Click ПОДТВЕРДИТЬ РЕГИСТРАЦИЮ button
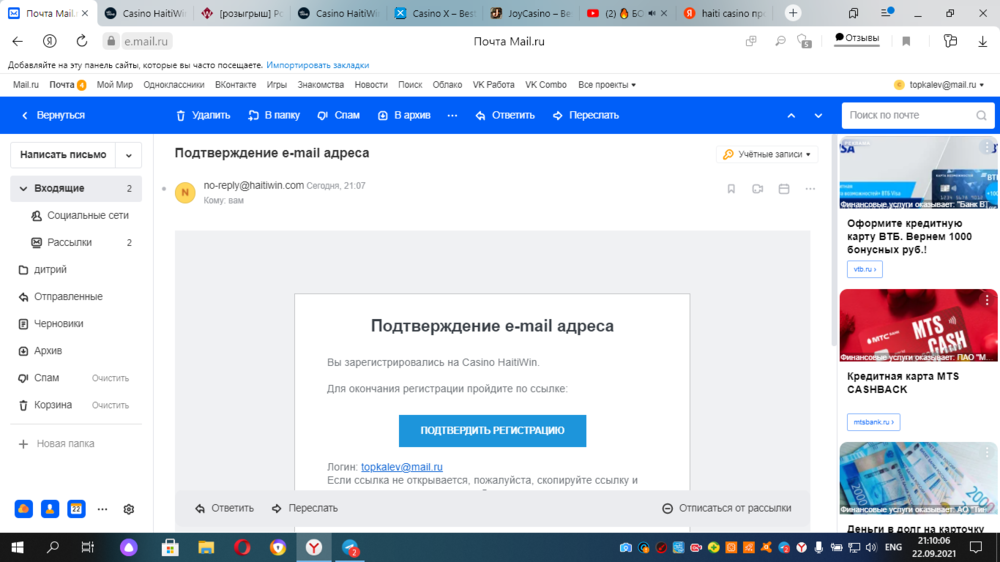The image size is (1000, 562). coord(492,431)
